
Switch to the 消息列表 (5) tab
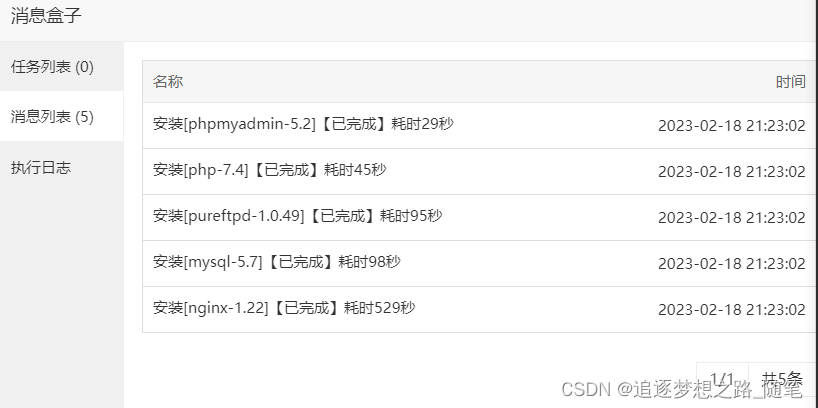(x=52, y=117)
